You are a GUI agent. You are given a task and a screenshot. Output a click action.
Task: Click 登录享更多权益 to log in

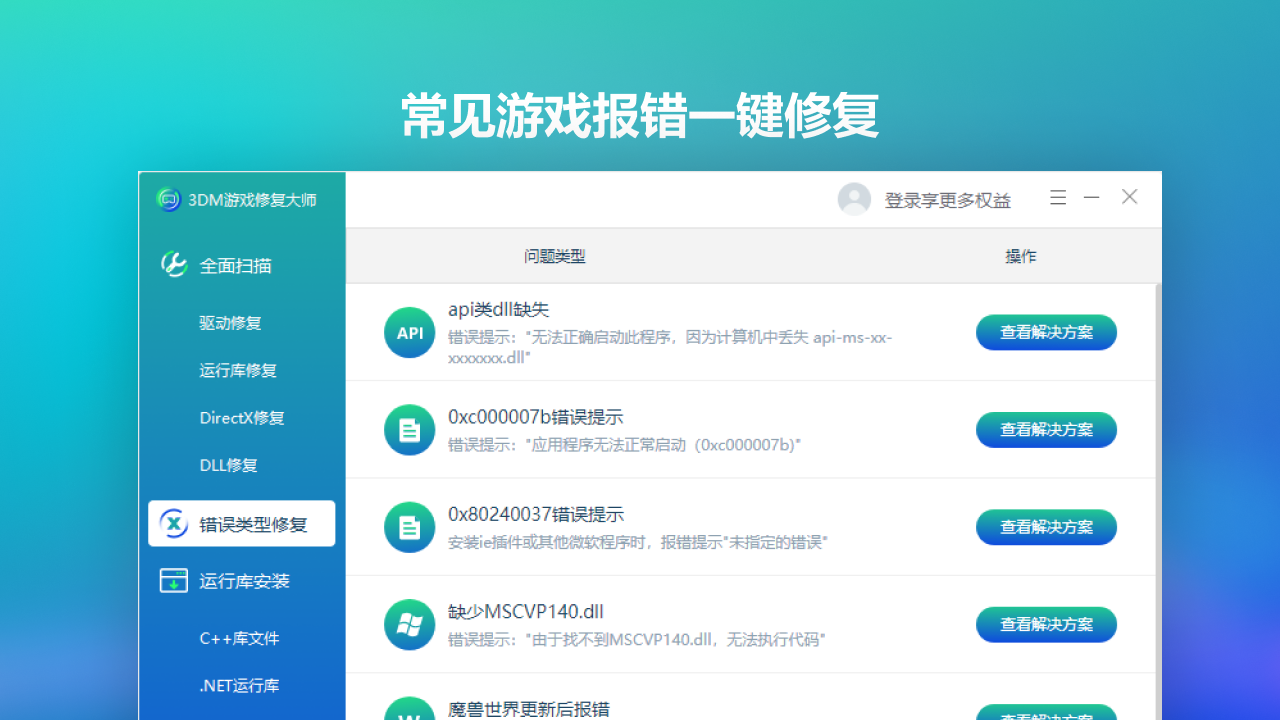pos(946,200)
